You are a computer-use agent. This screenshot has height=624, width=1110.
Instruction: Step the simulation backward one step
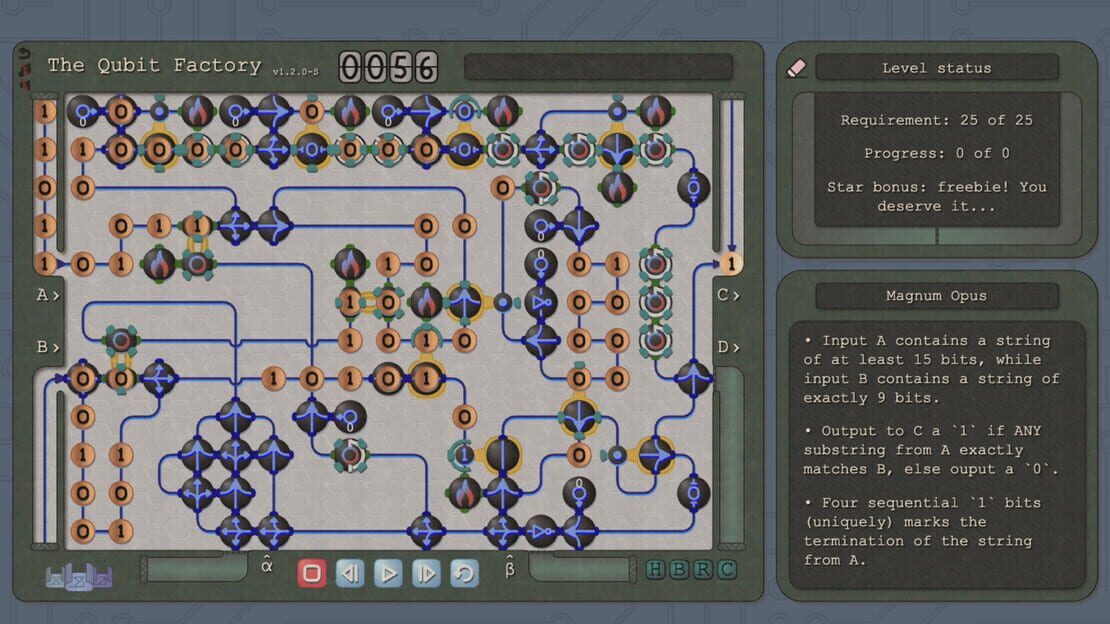click(350, 573)
